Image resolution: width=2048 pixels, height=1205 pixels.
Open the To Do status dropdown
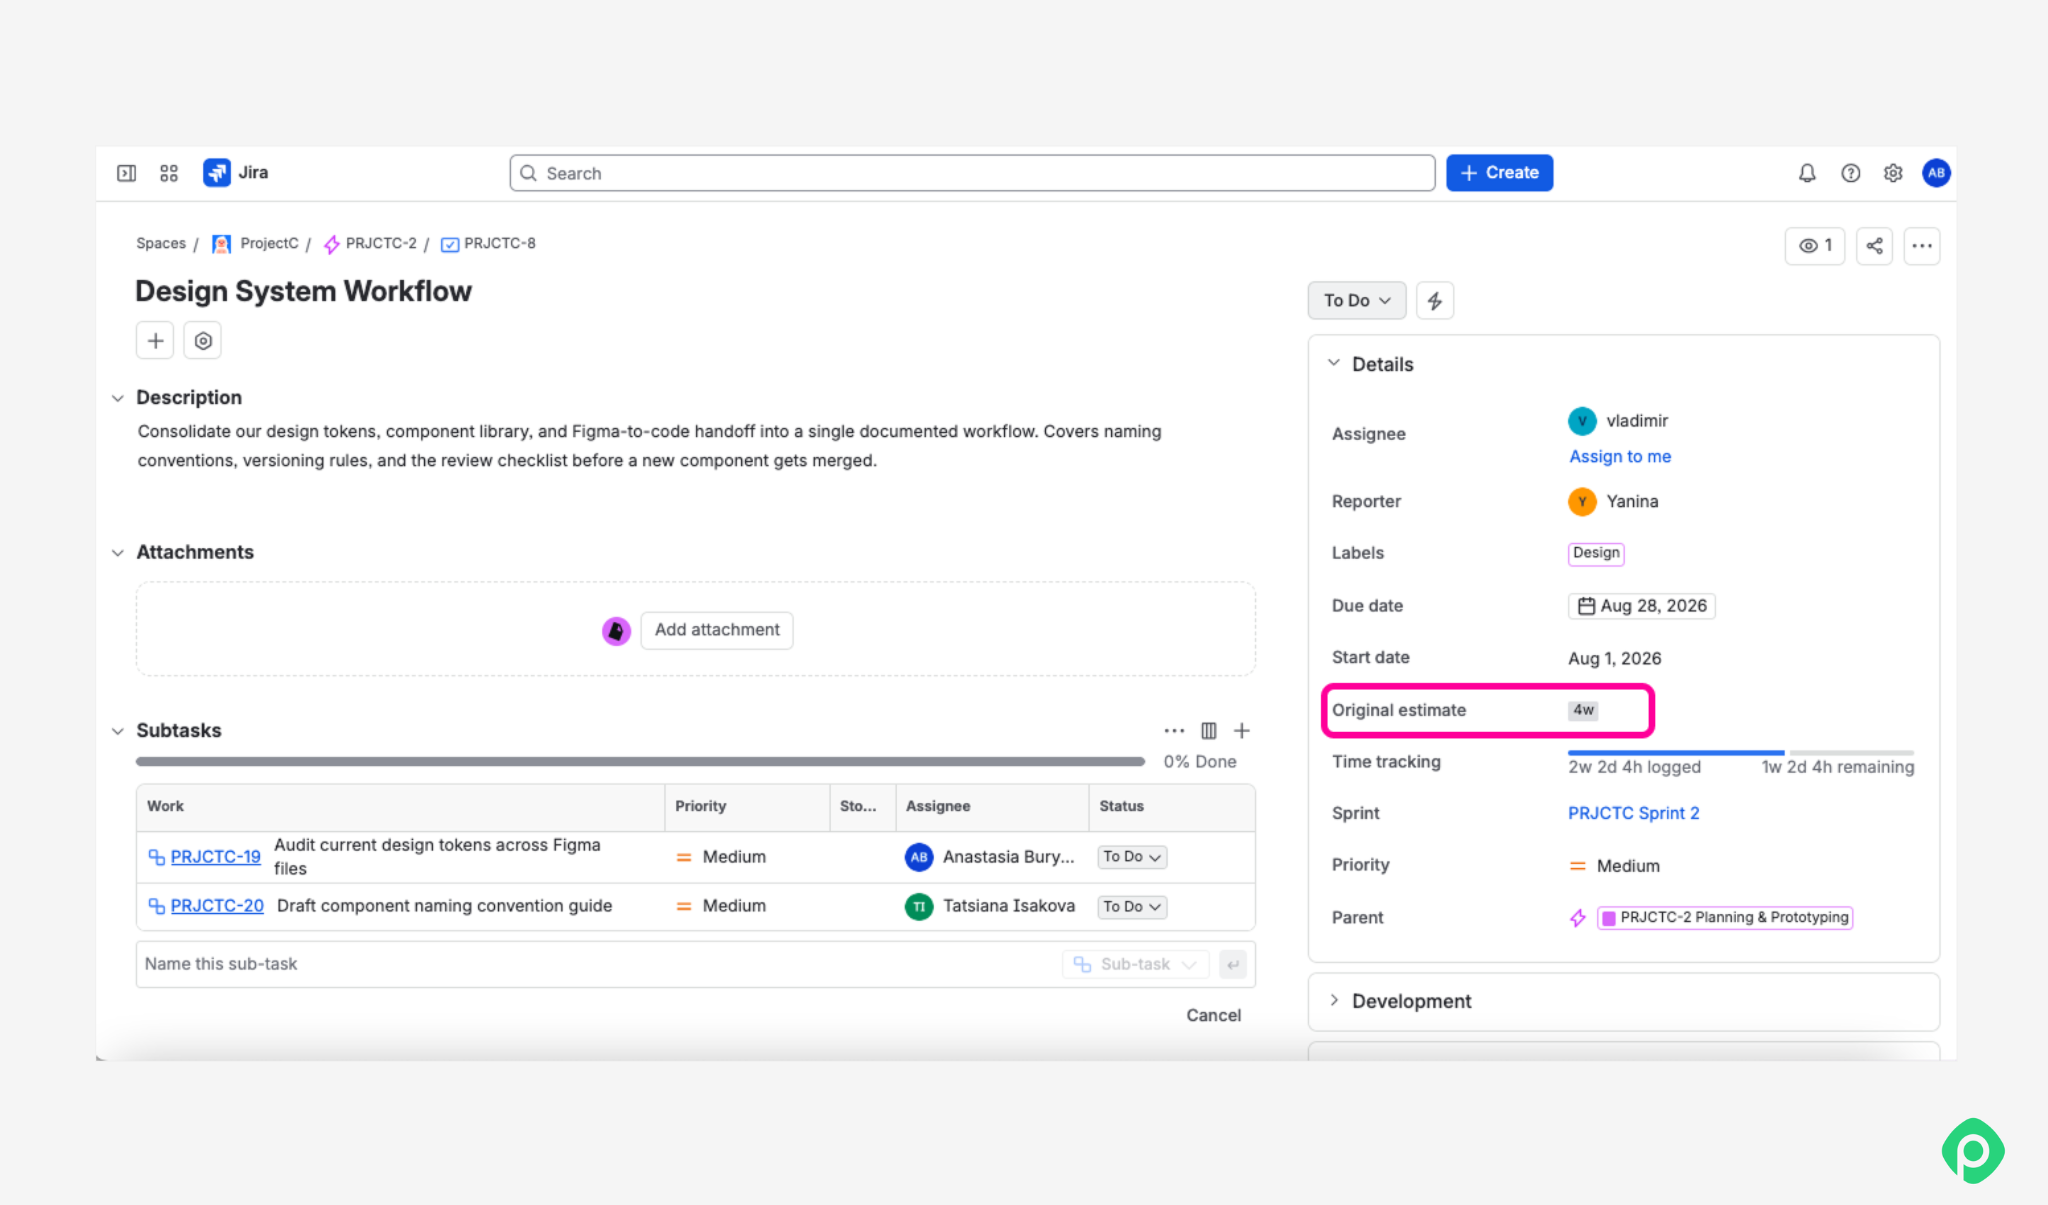click(x=1357, y=300)
